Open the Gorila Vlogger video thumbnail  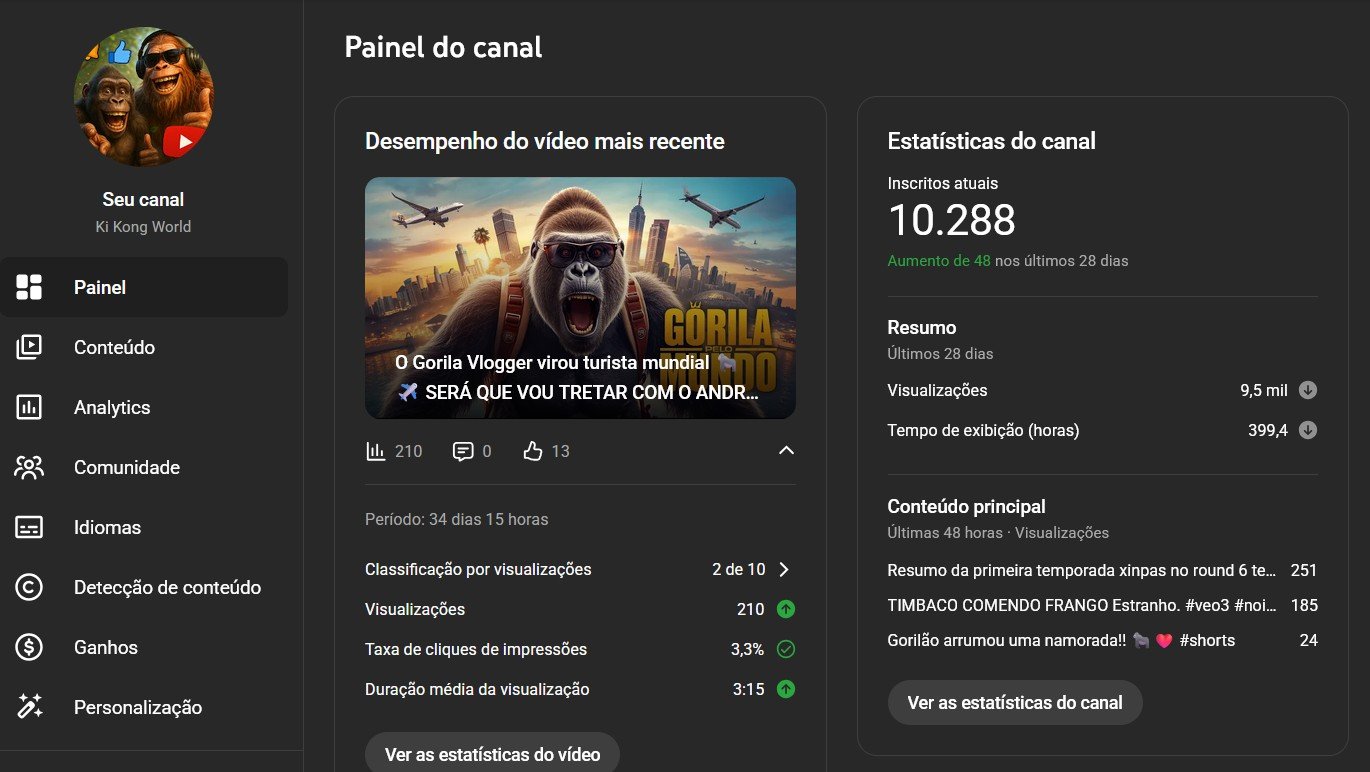tap(580, 298)
